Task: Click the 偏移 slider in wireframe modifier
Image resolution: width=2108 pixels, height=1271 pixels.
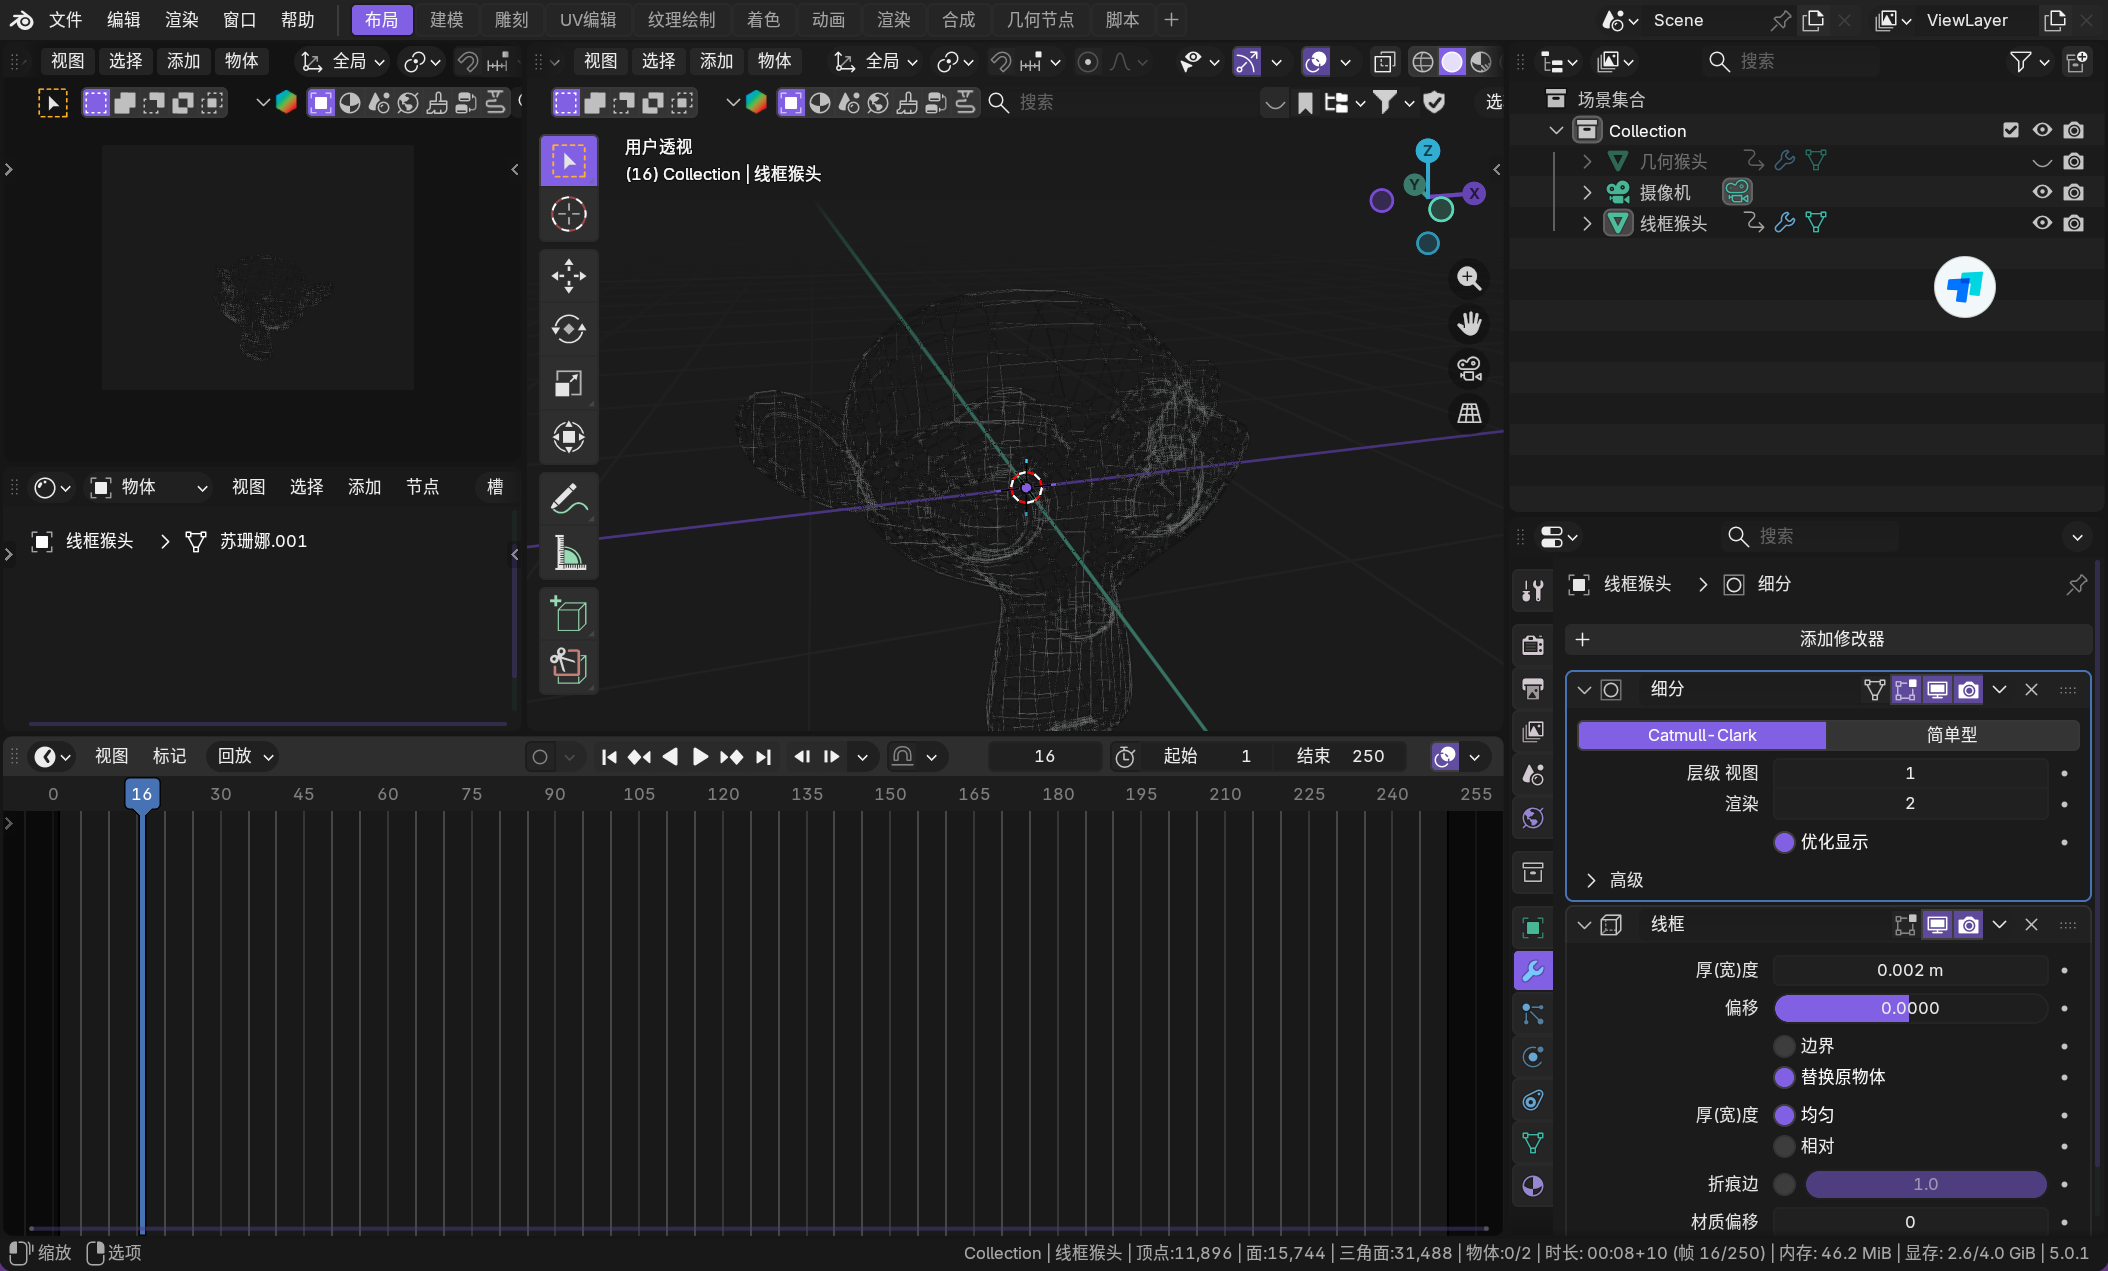Action: coord(1909,1008)
